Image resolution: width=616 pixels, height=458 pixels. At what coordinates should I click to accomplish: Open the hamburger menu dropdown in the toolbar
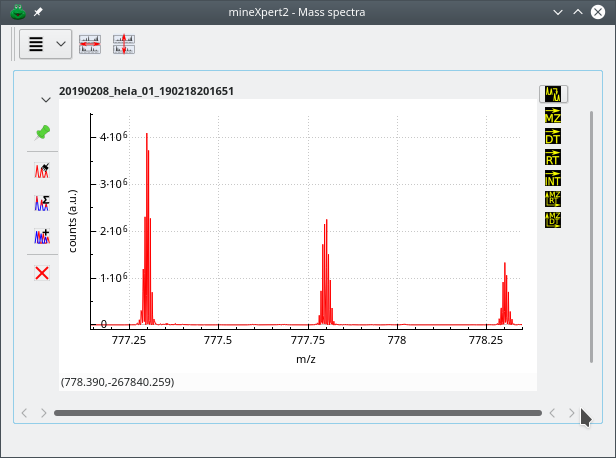click(45, 44)
